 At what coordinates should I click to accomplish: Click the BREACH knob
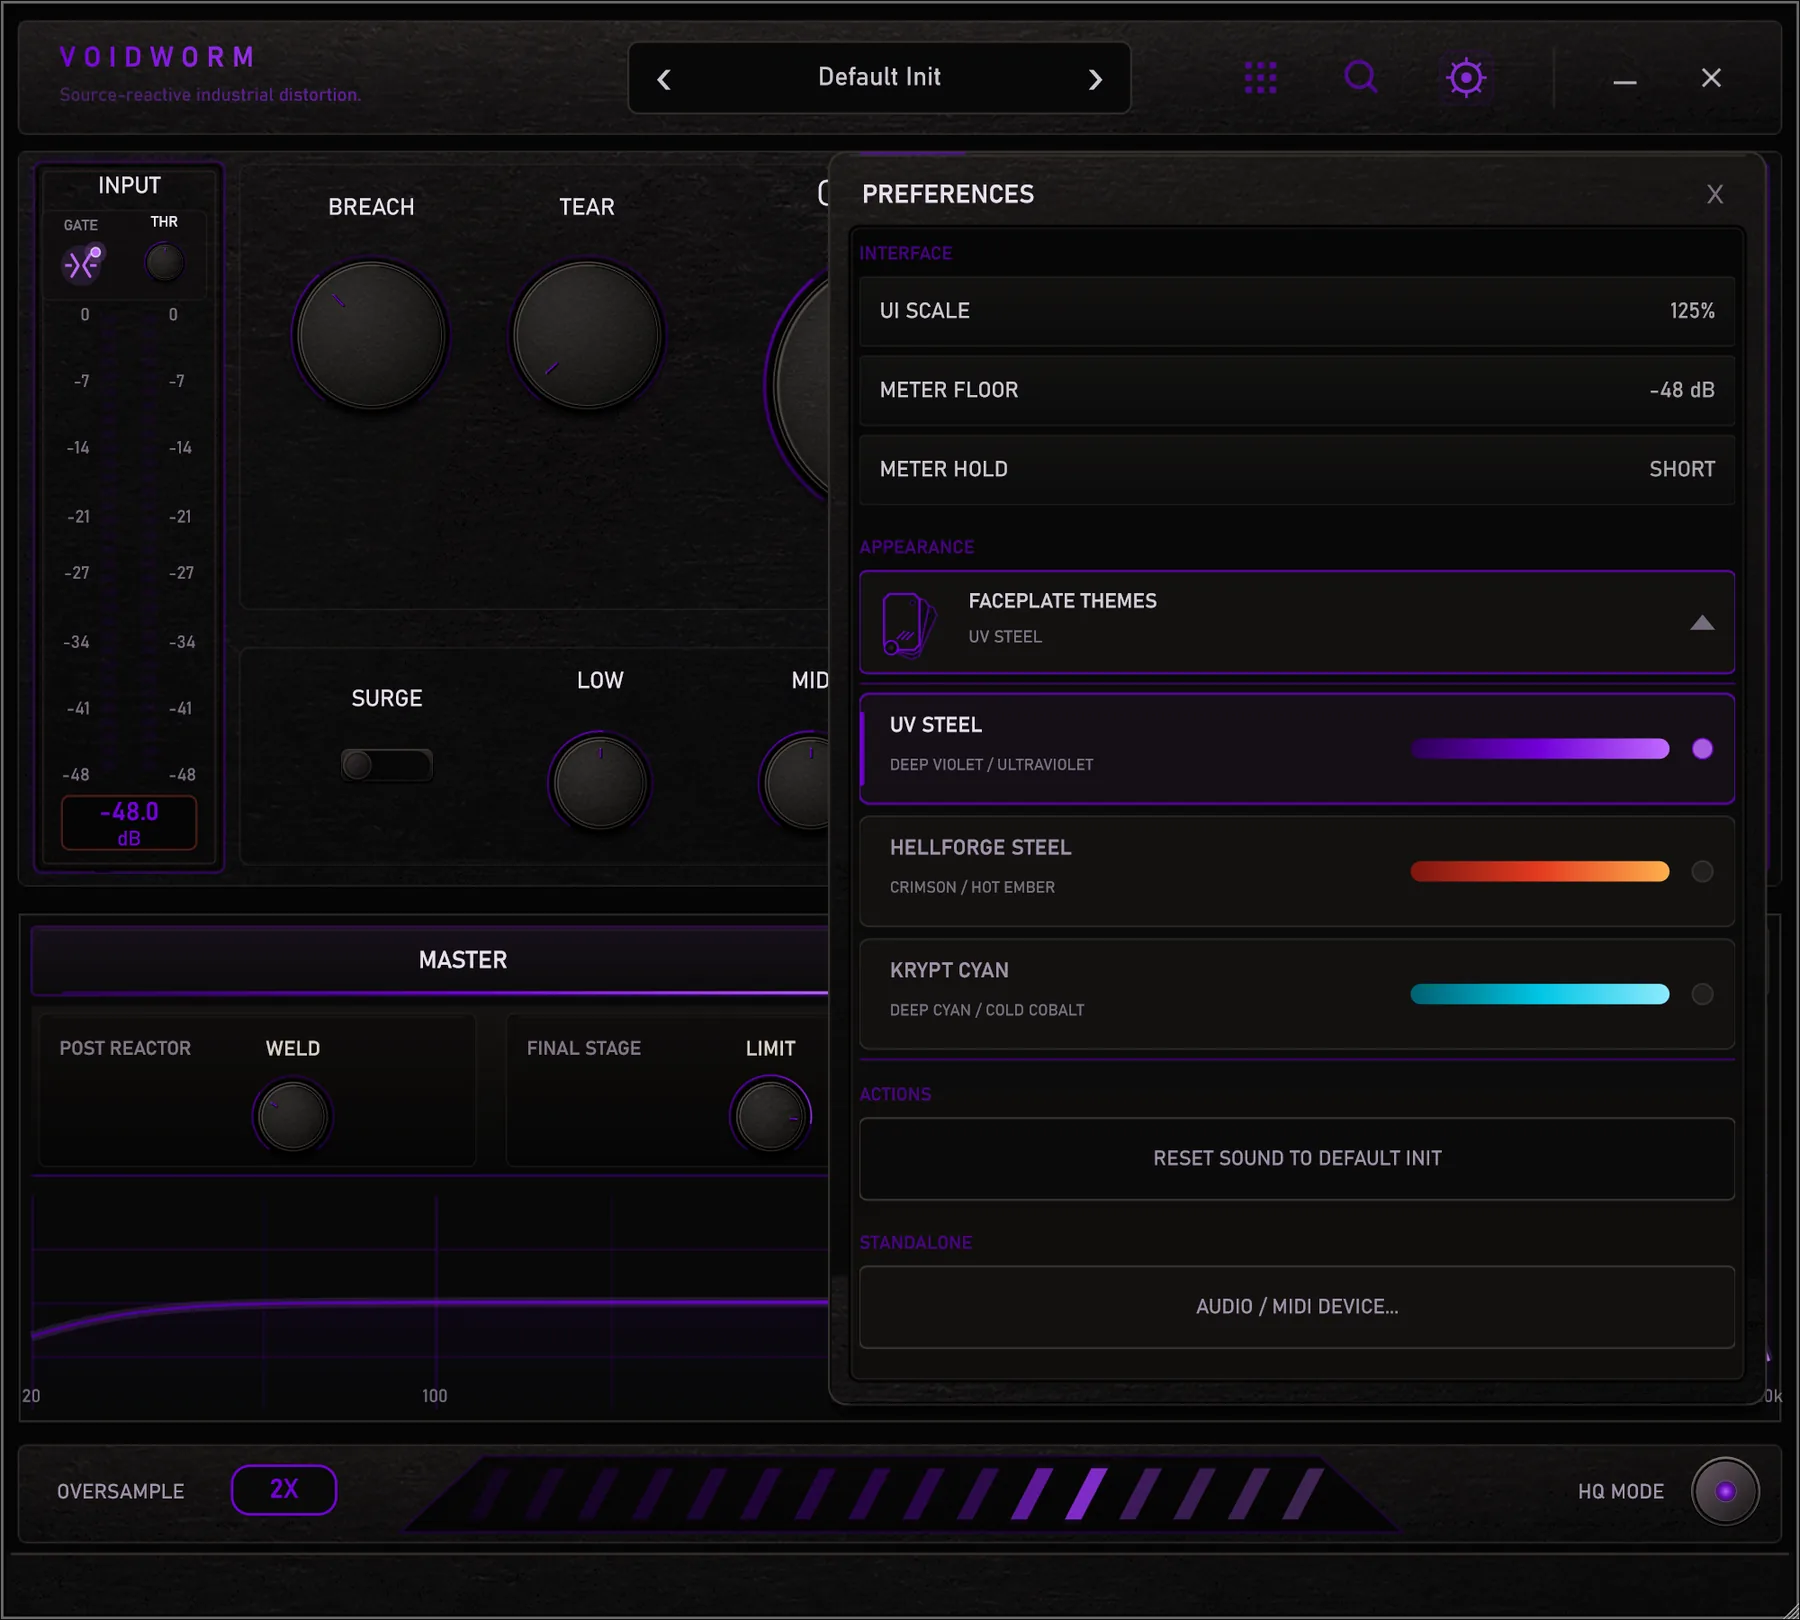tap(371, 336)
